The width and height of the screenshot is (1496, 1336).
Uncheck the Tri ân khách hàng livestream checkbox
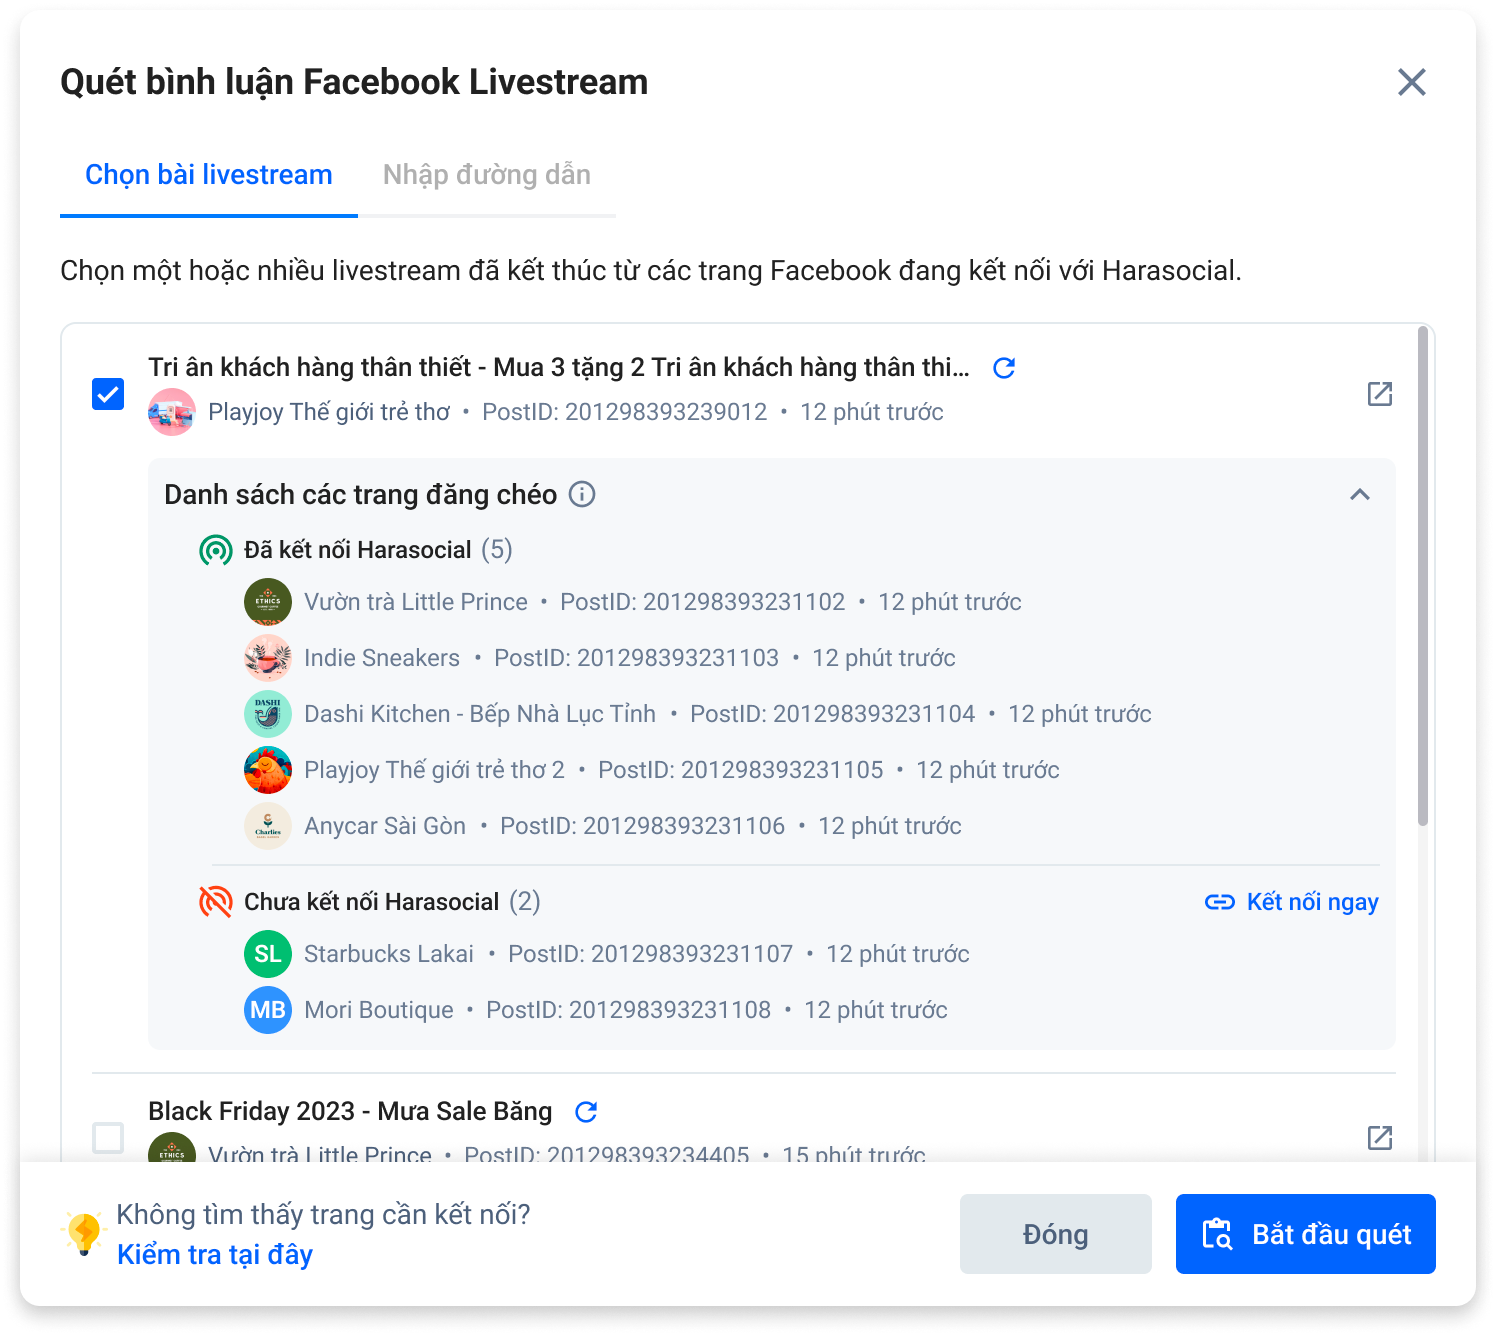(108, 394)
